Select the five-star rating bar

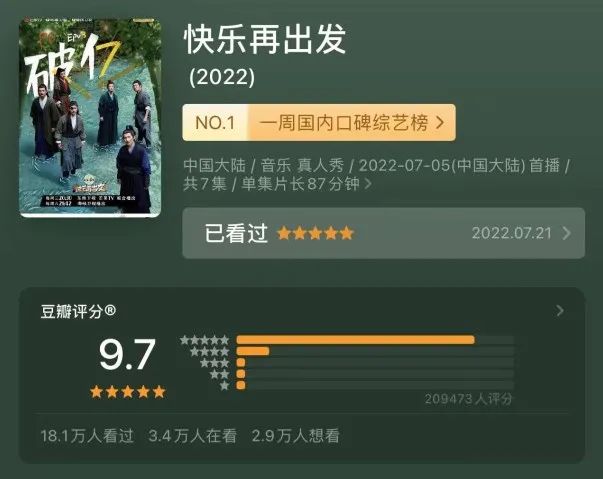point(375,340)
